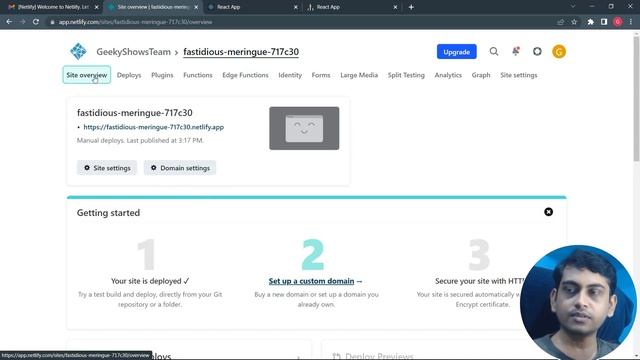Close the Site overview browser tab
Viewport: 640px width, 360px height.
click(196, 7)
